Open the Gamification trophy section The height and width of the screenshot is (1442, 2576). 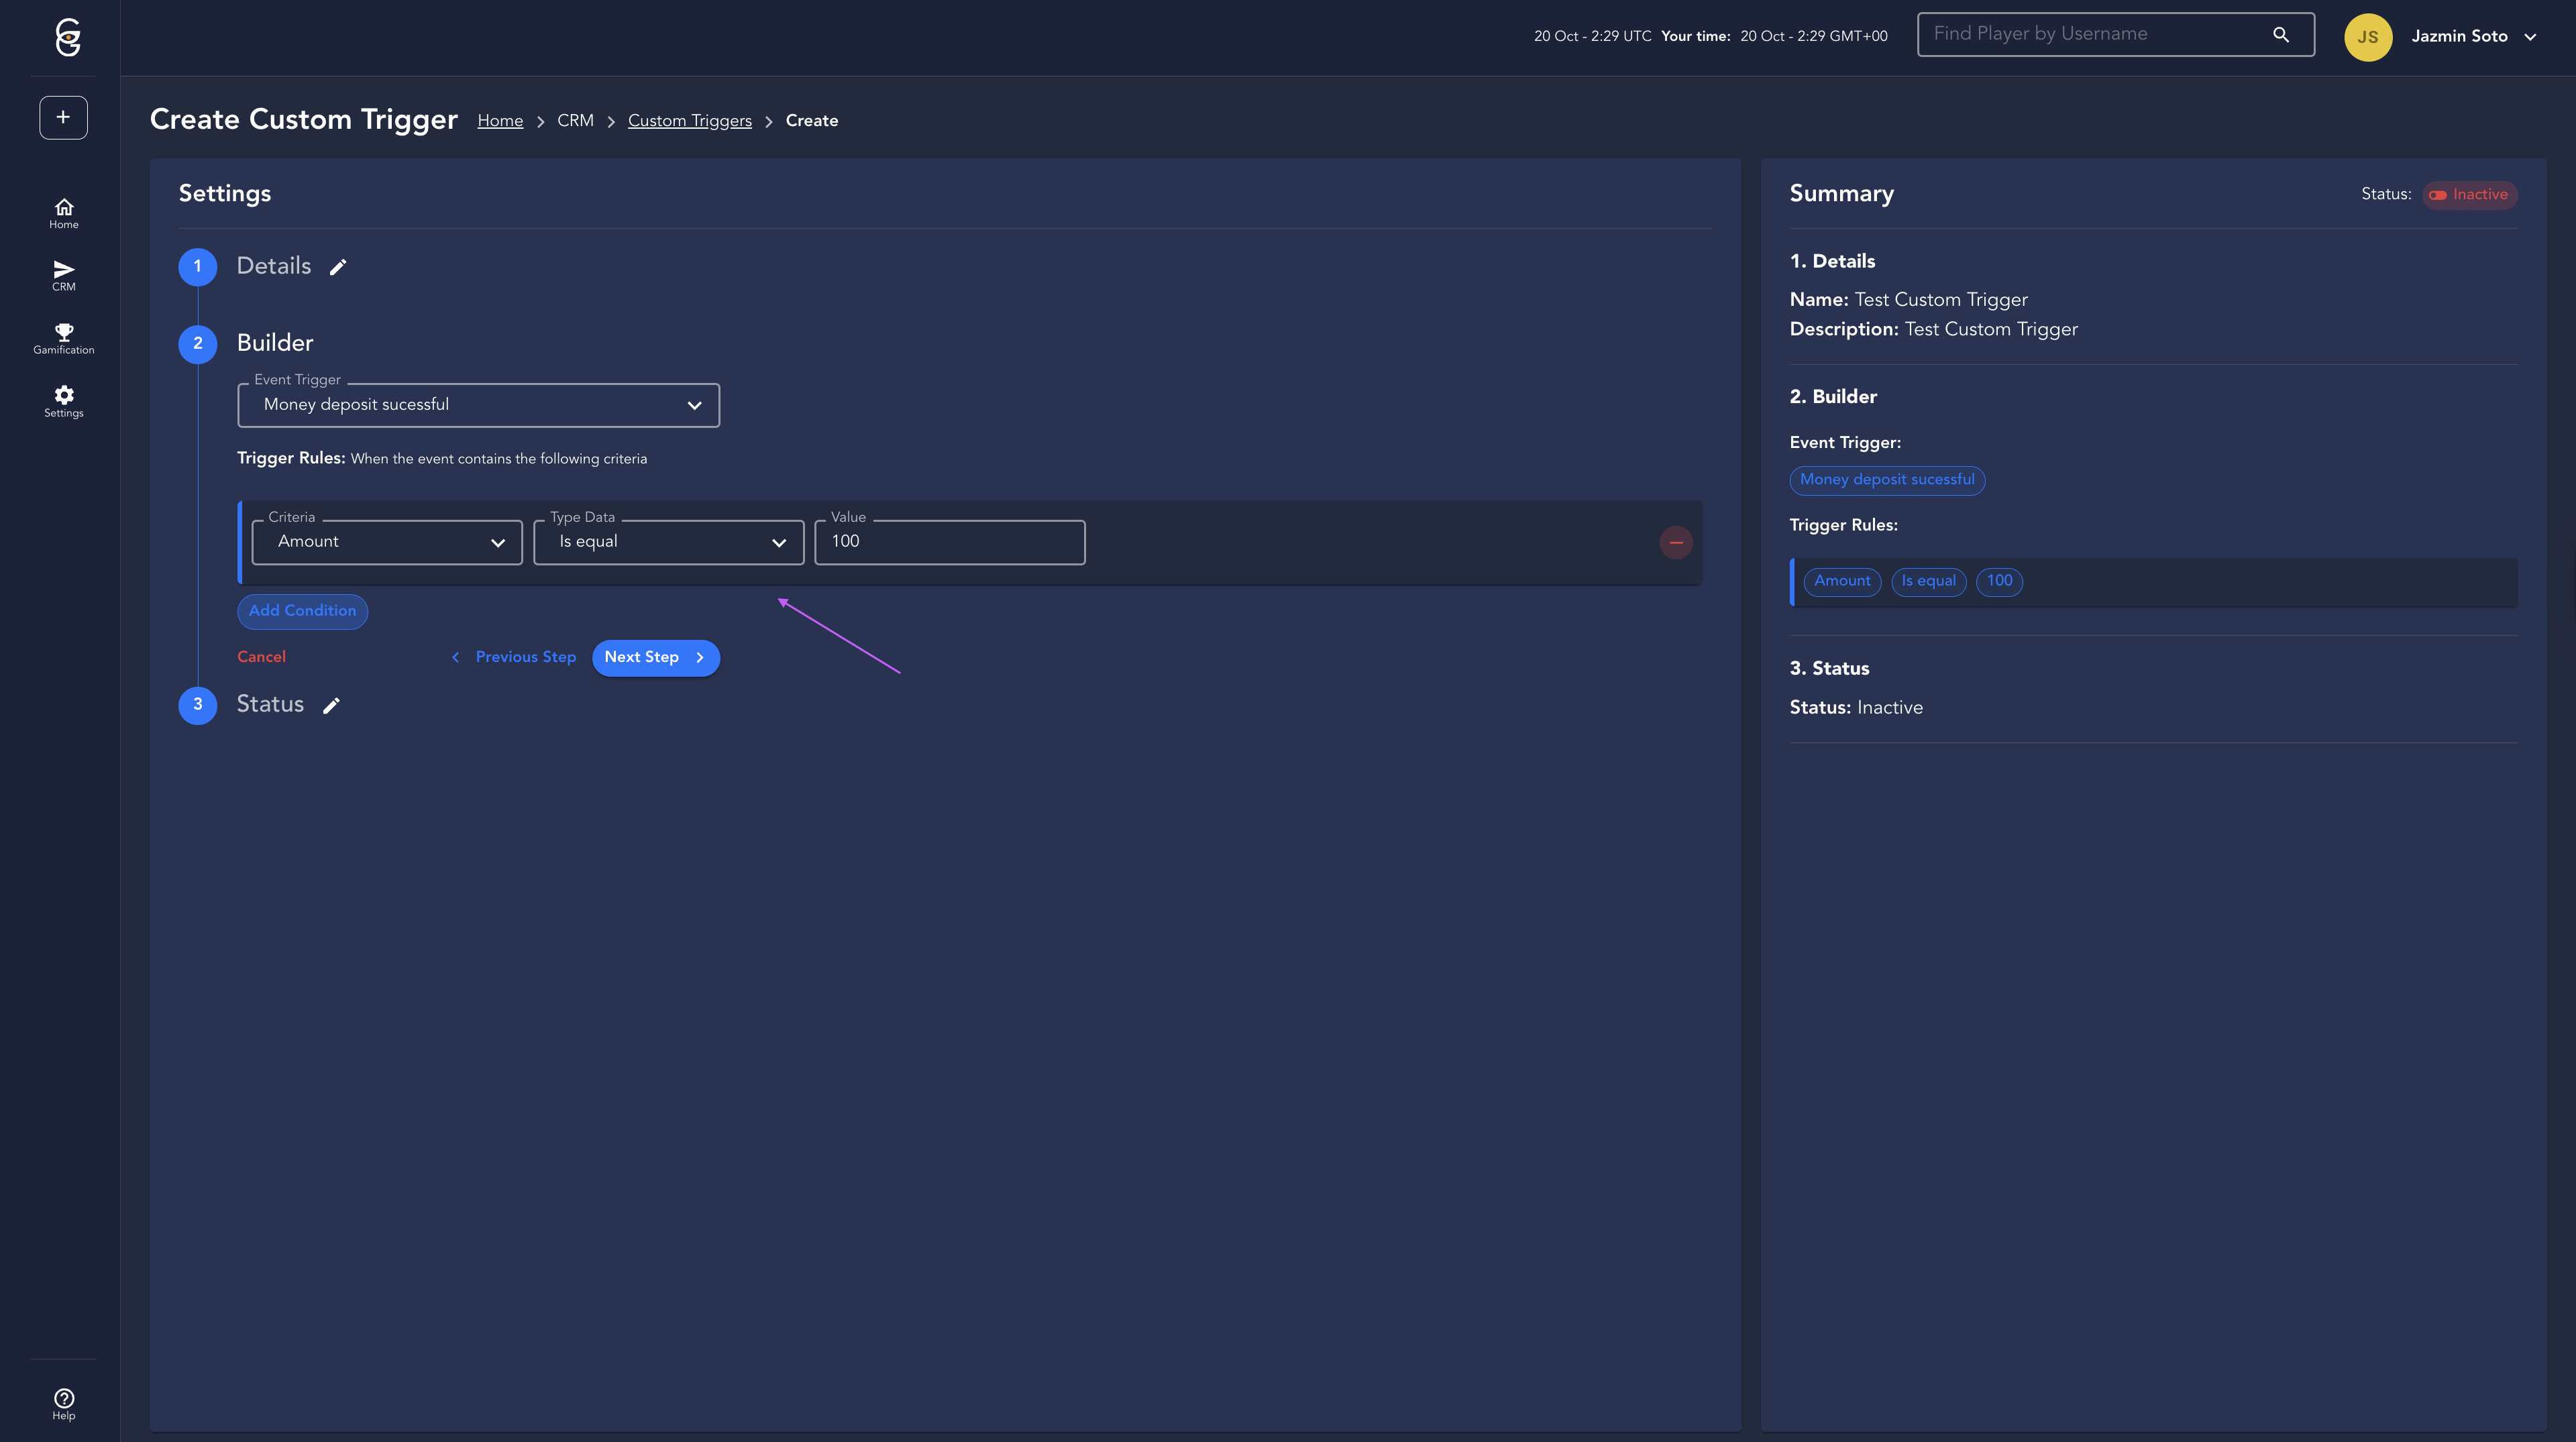63,338
